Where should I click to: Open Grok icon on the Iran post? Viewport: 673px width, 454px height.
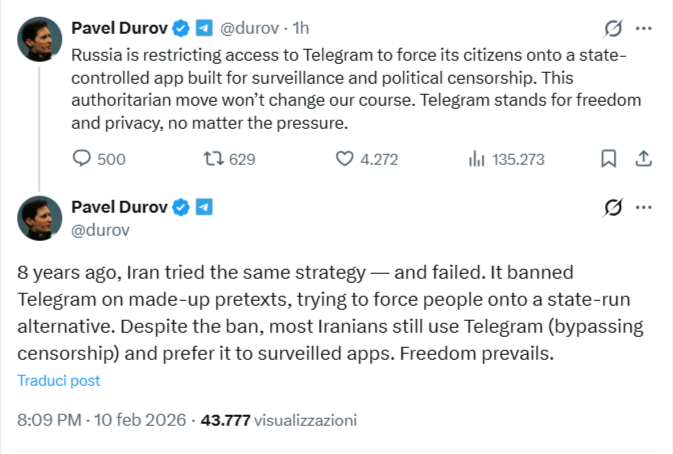click(614, 208)
